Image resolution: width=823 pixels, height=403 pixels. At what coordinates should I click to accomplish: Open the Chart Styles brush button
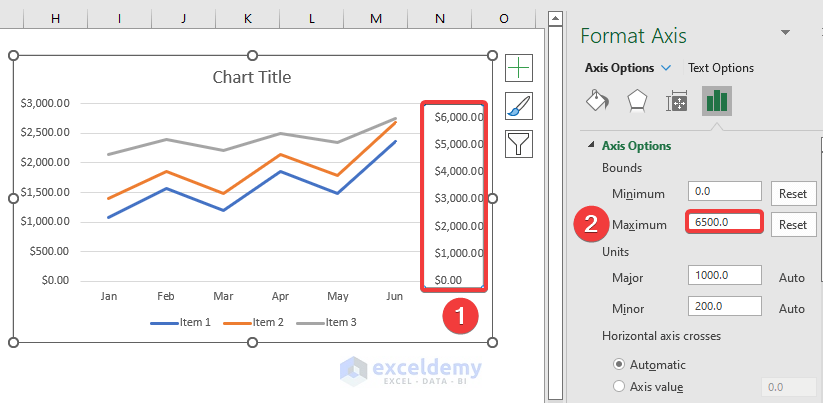tap(519, 106)
